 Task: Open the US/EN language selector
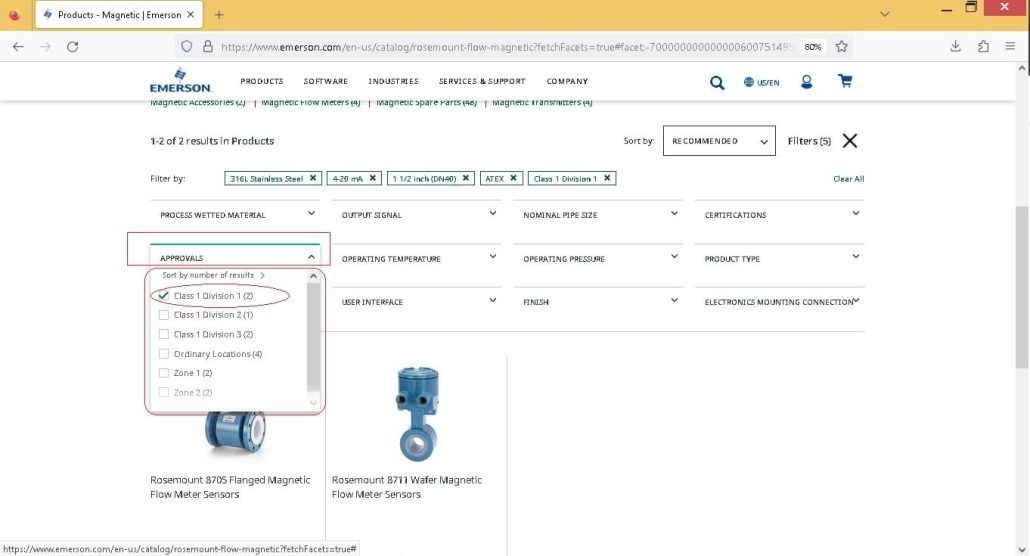coord(761,82)
